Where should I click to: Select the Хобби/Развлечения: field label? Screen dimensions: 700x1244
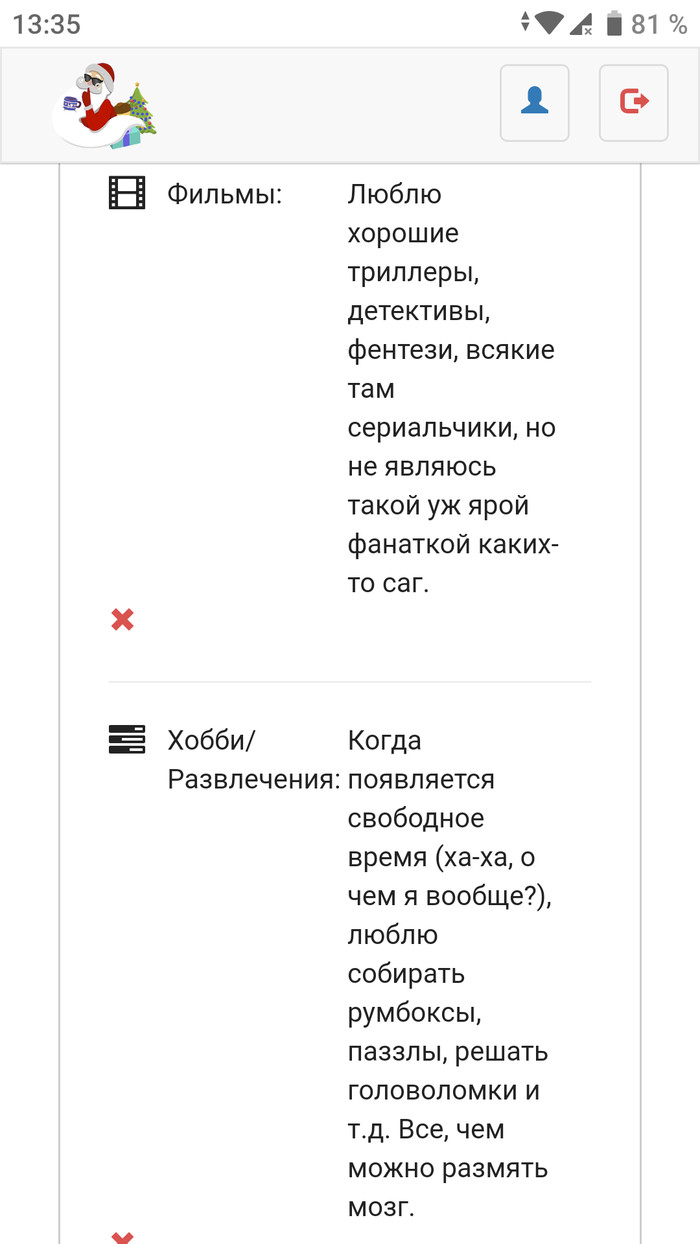(253, 760)
